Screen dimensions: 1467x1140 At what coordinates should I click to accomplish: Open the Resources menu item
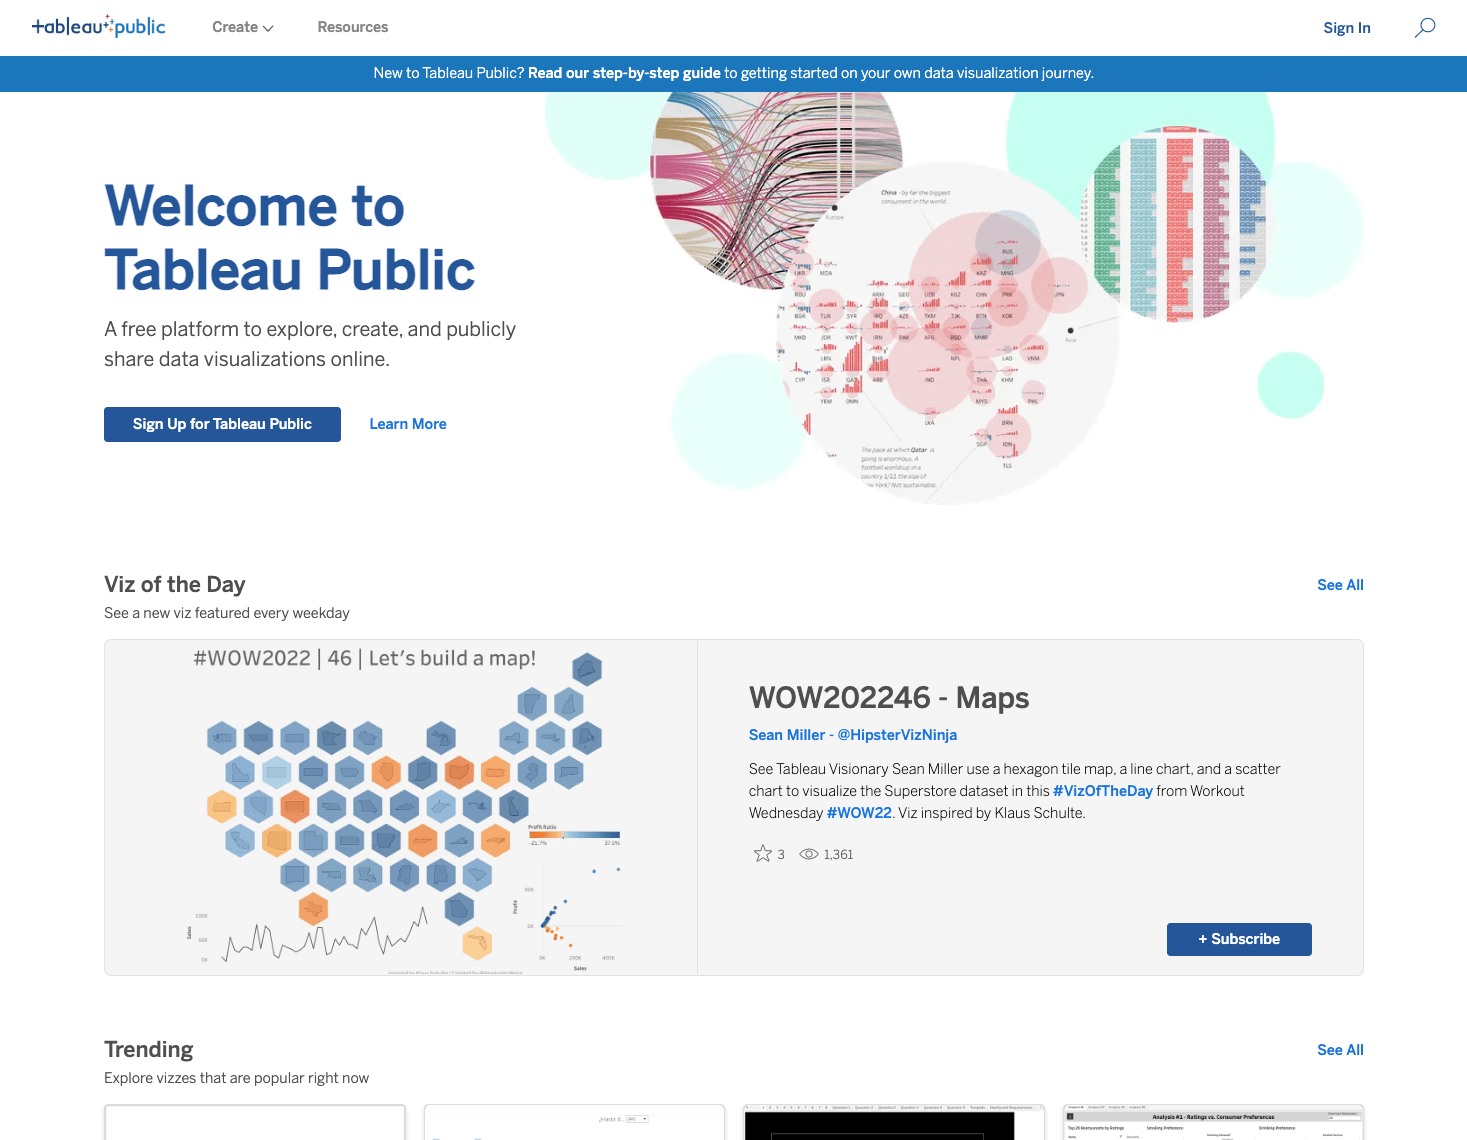(352, 27)
